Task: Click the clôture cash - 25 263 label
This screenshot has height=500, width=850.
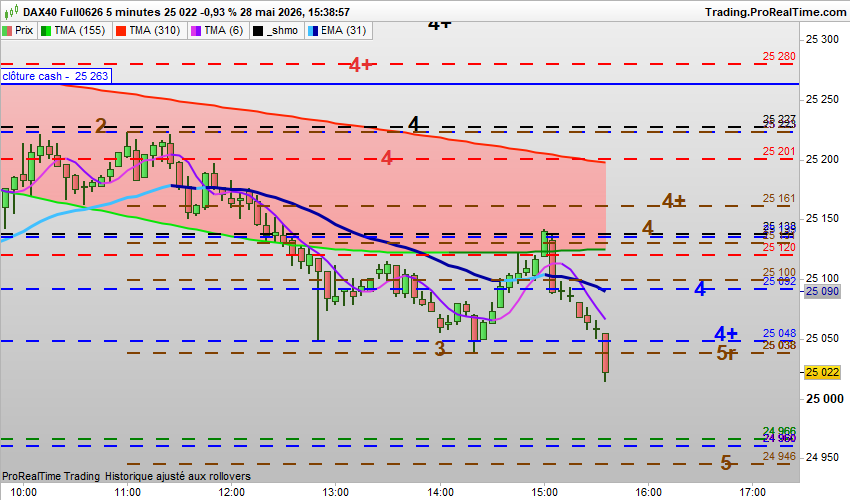Action: coord(56,76)
